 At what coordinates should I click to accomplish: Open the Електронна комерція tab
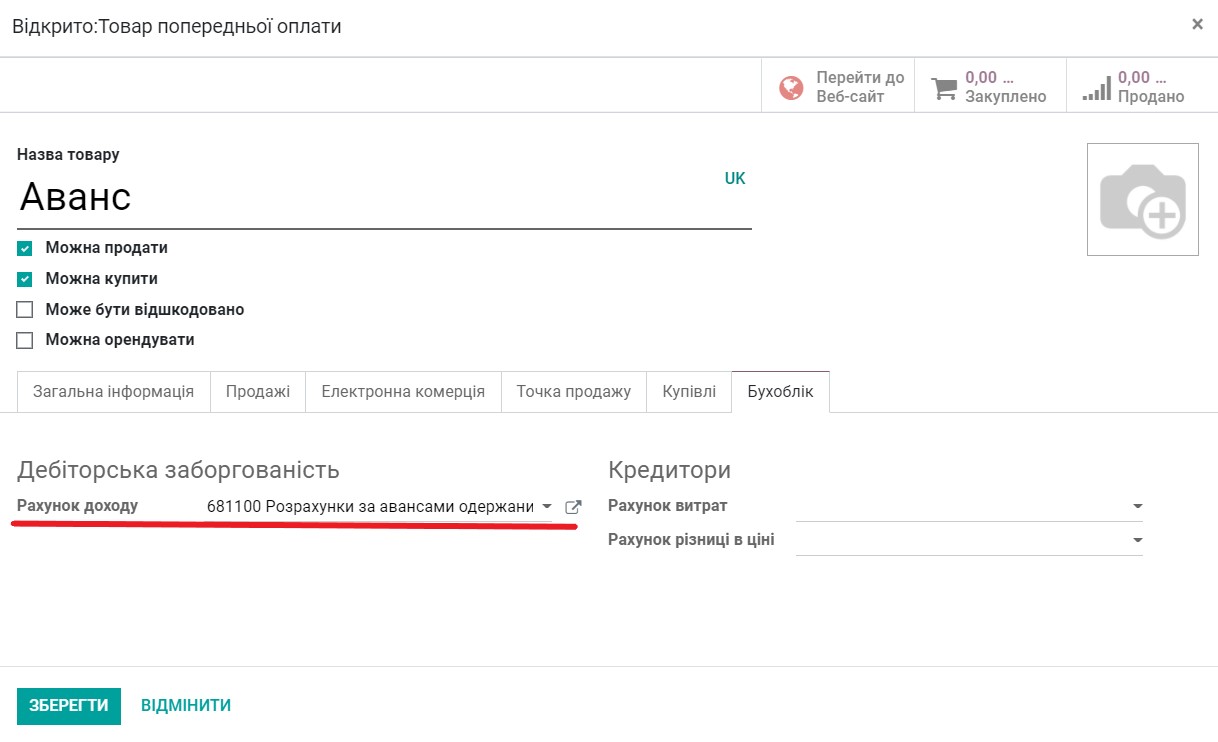click(x=402, y=391)
